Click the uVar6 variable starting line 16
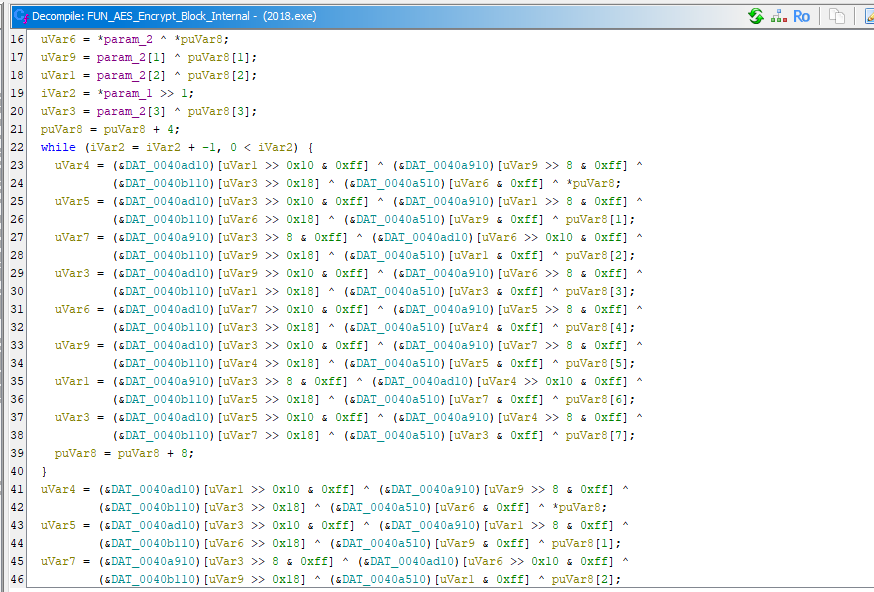This screenshot has height=592, width=874. (58, 39)
